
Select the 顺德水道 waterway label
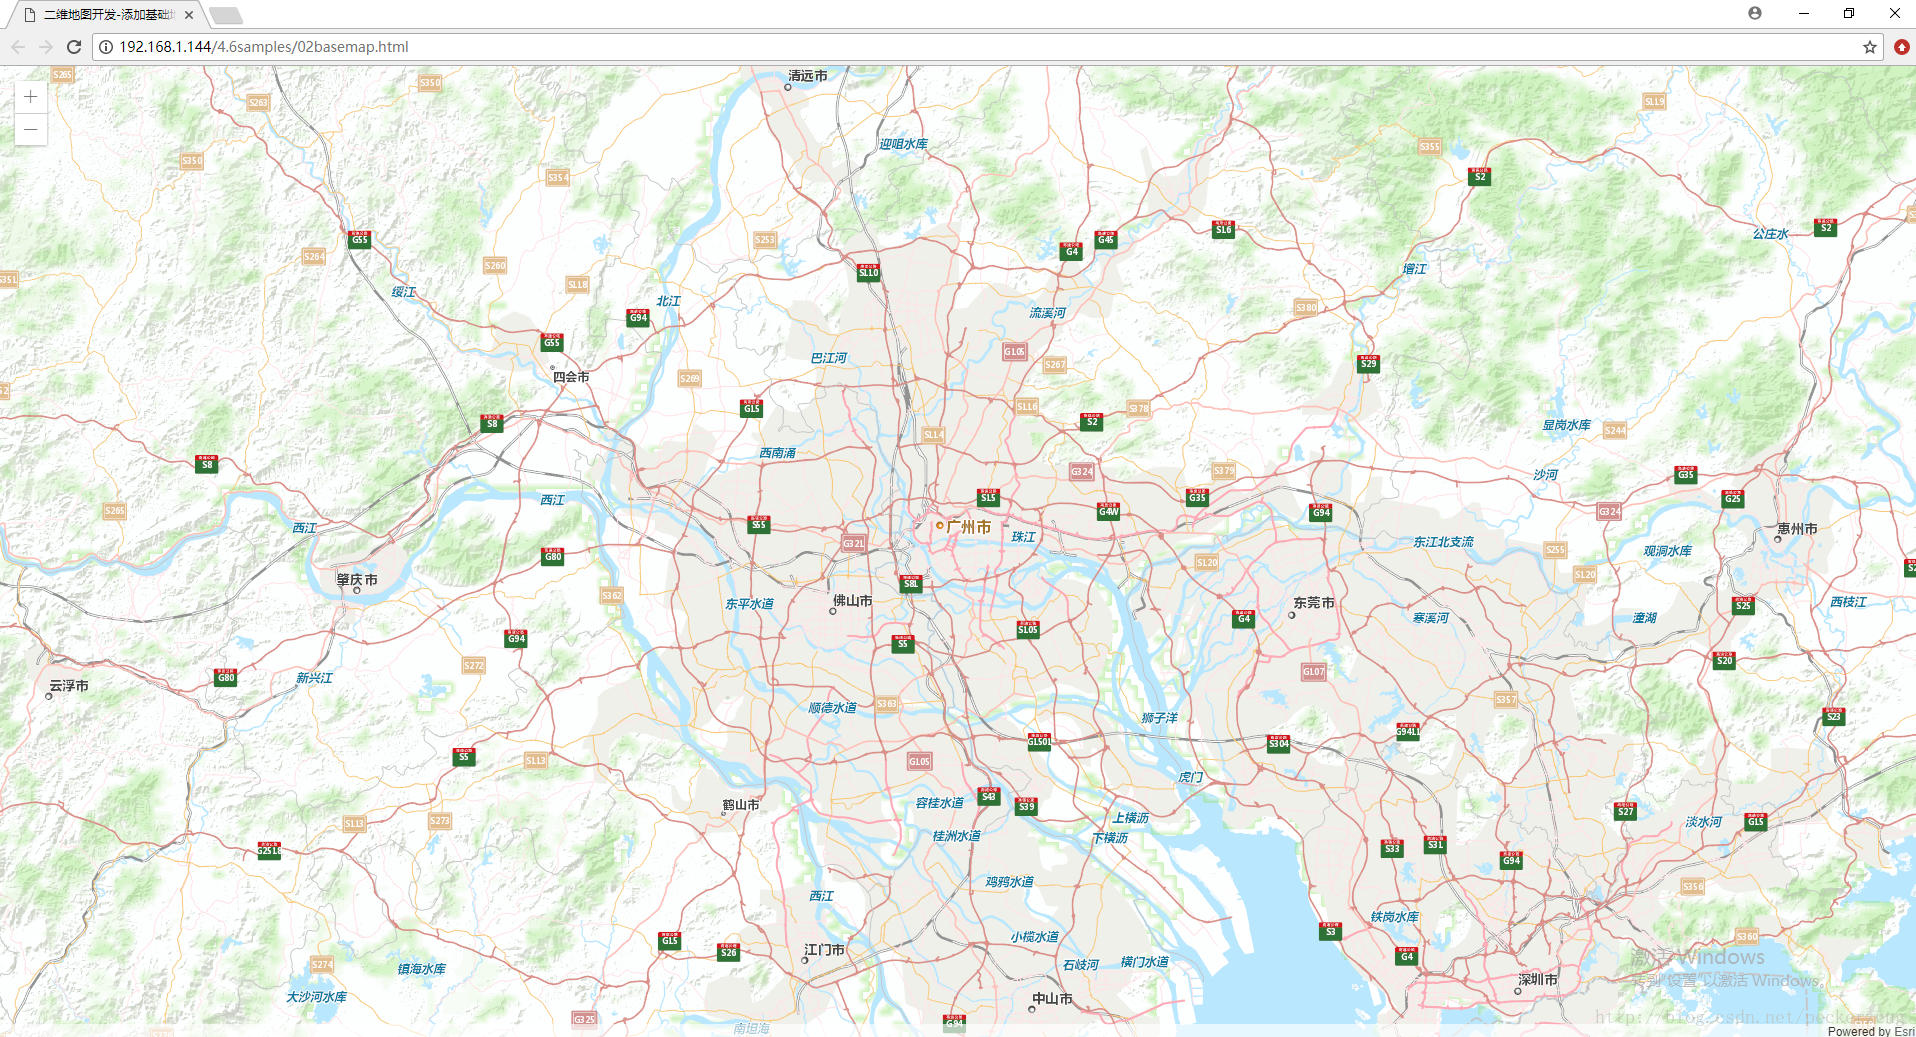(x=832, y=708)
